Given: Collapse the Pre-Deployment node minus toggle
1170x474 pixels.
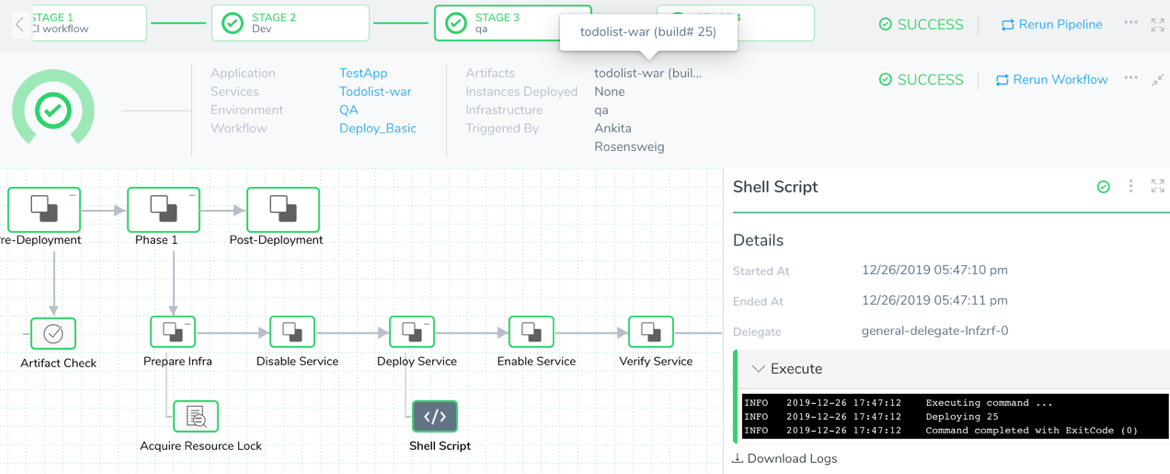Looking at the screenshot, I should tap(72, 194).
